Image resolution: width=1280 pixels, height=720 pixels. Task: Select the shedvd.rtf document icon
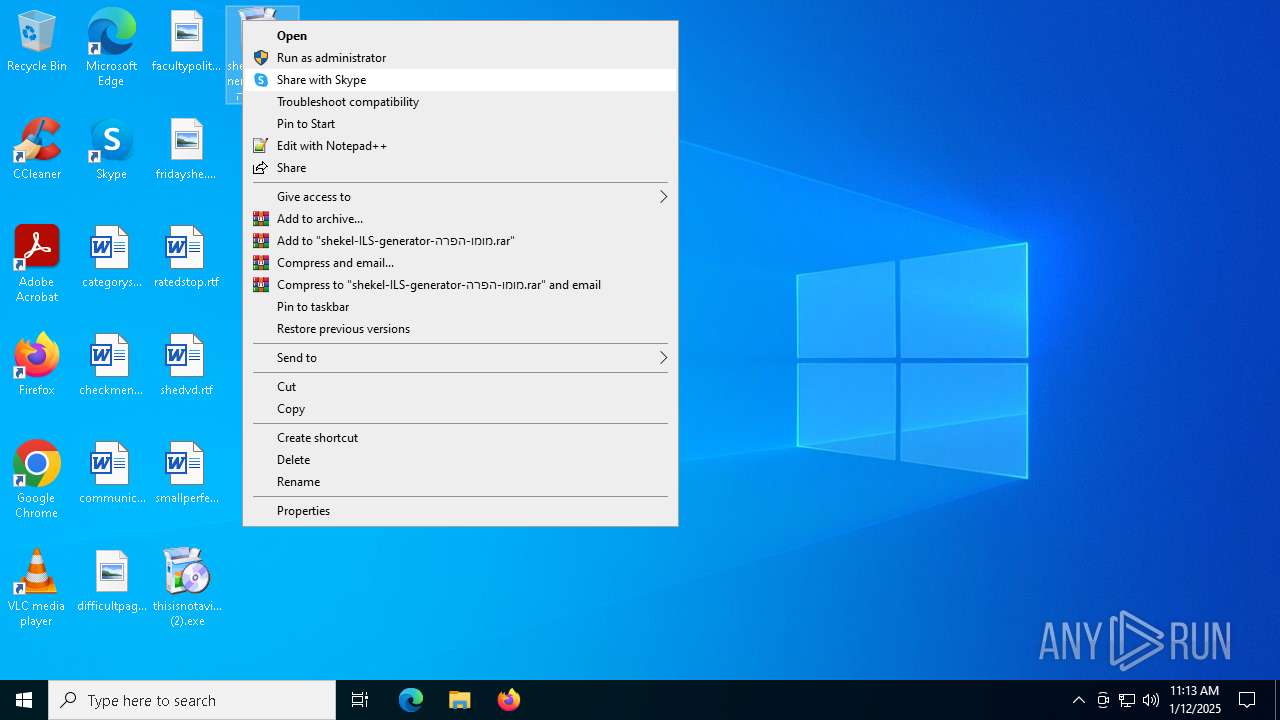point(186,366)
